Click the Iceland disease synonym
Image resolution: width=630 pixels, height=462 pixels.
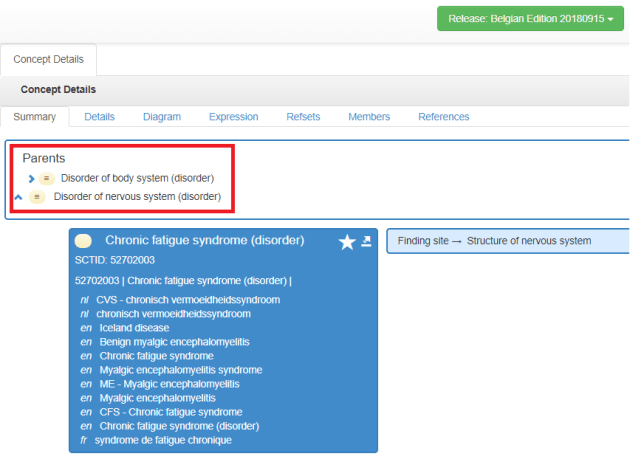[x=134, y=328]
